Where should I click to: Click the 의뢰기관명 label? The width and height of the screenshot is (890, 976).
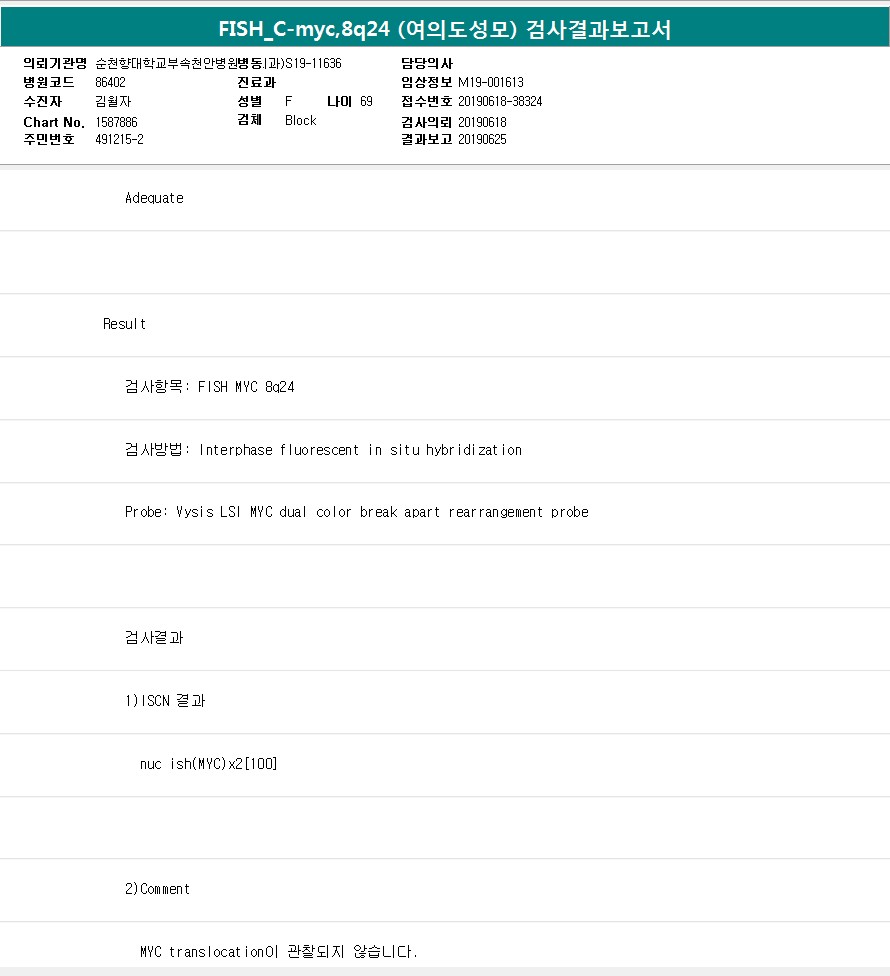pos(55,63)
